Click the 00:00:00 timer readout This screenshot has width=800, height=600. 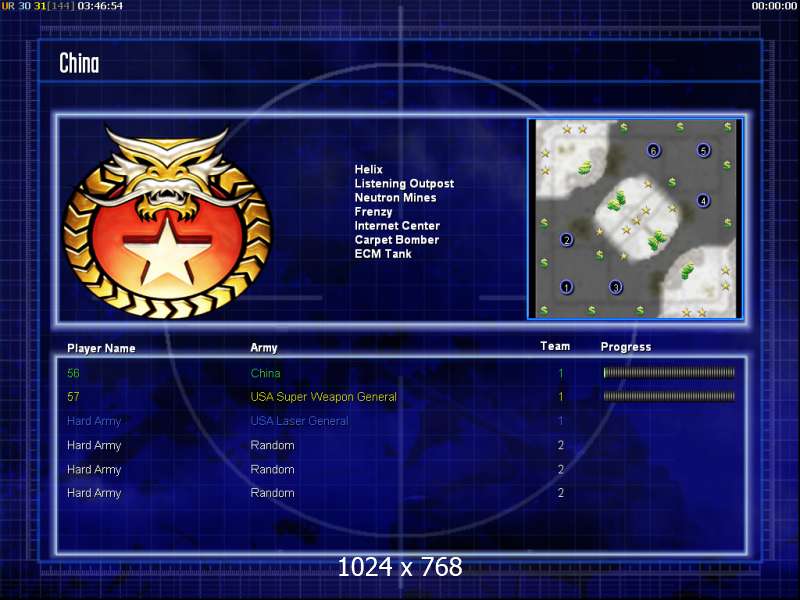[x=774, y=6]
